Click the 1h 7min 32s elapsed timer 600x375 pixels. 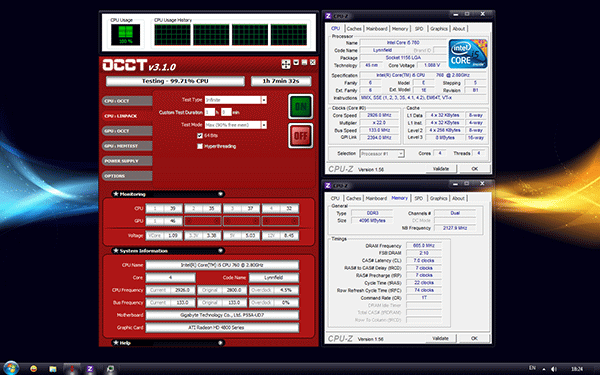281,81
